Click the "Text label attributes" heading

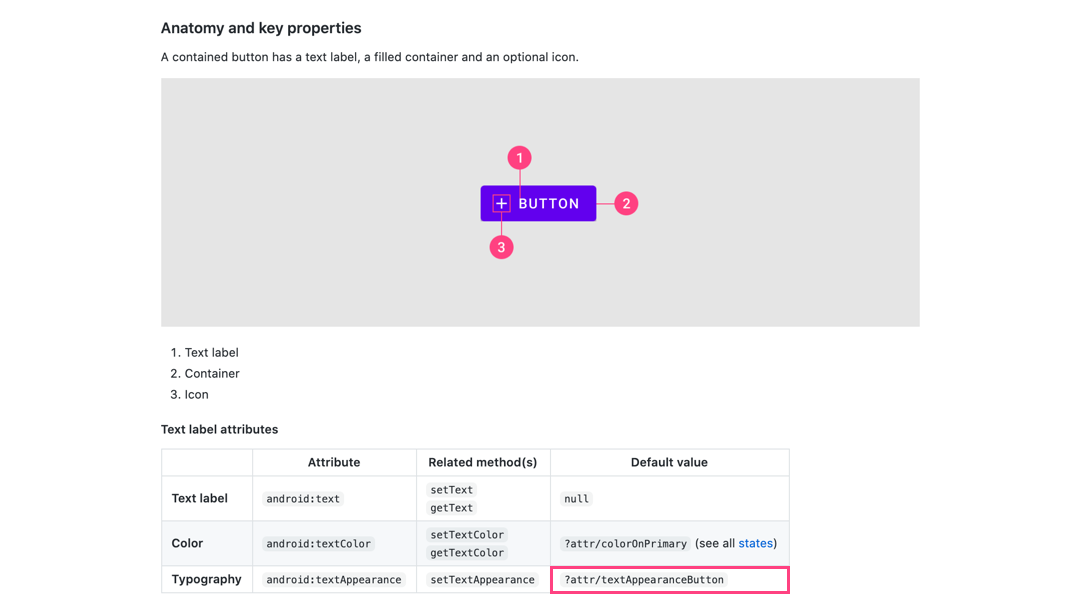click(220, 429)
